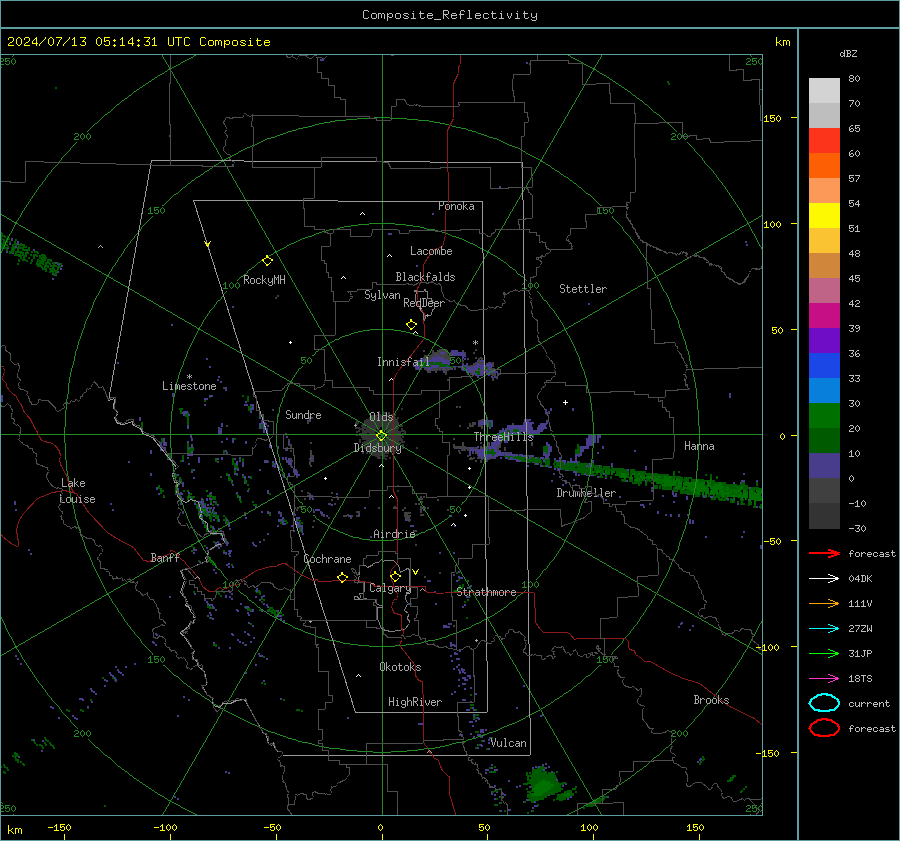This screenshot has height=841, width=900.
Task: Click the yellow diamond marker near Cochrane
Action: pos(343,577)
